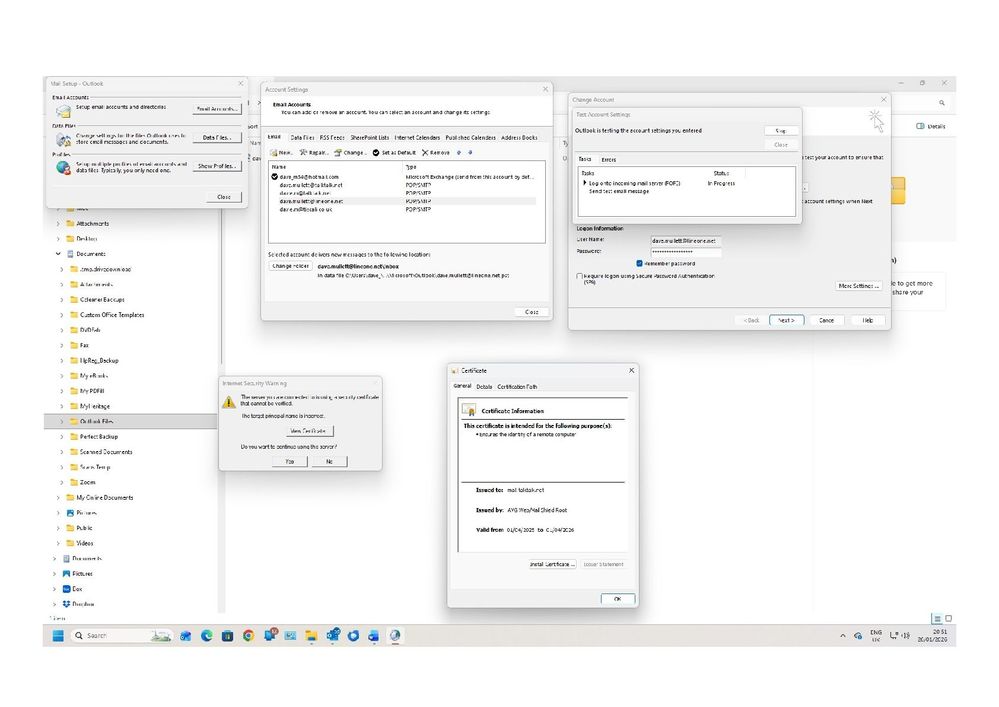Viewport: 999px width, 707px height.
Task: Click Stop button in Test Account Settings
Action: [780, 131]
